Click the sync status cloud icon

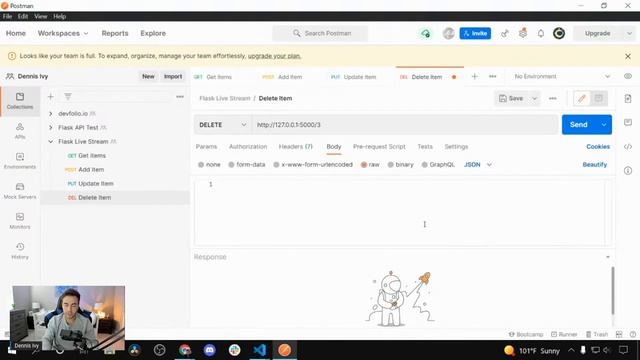tap(425, 33)
